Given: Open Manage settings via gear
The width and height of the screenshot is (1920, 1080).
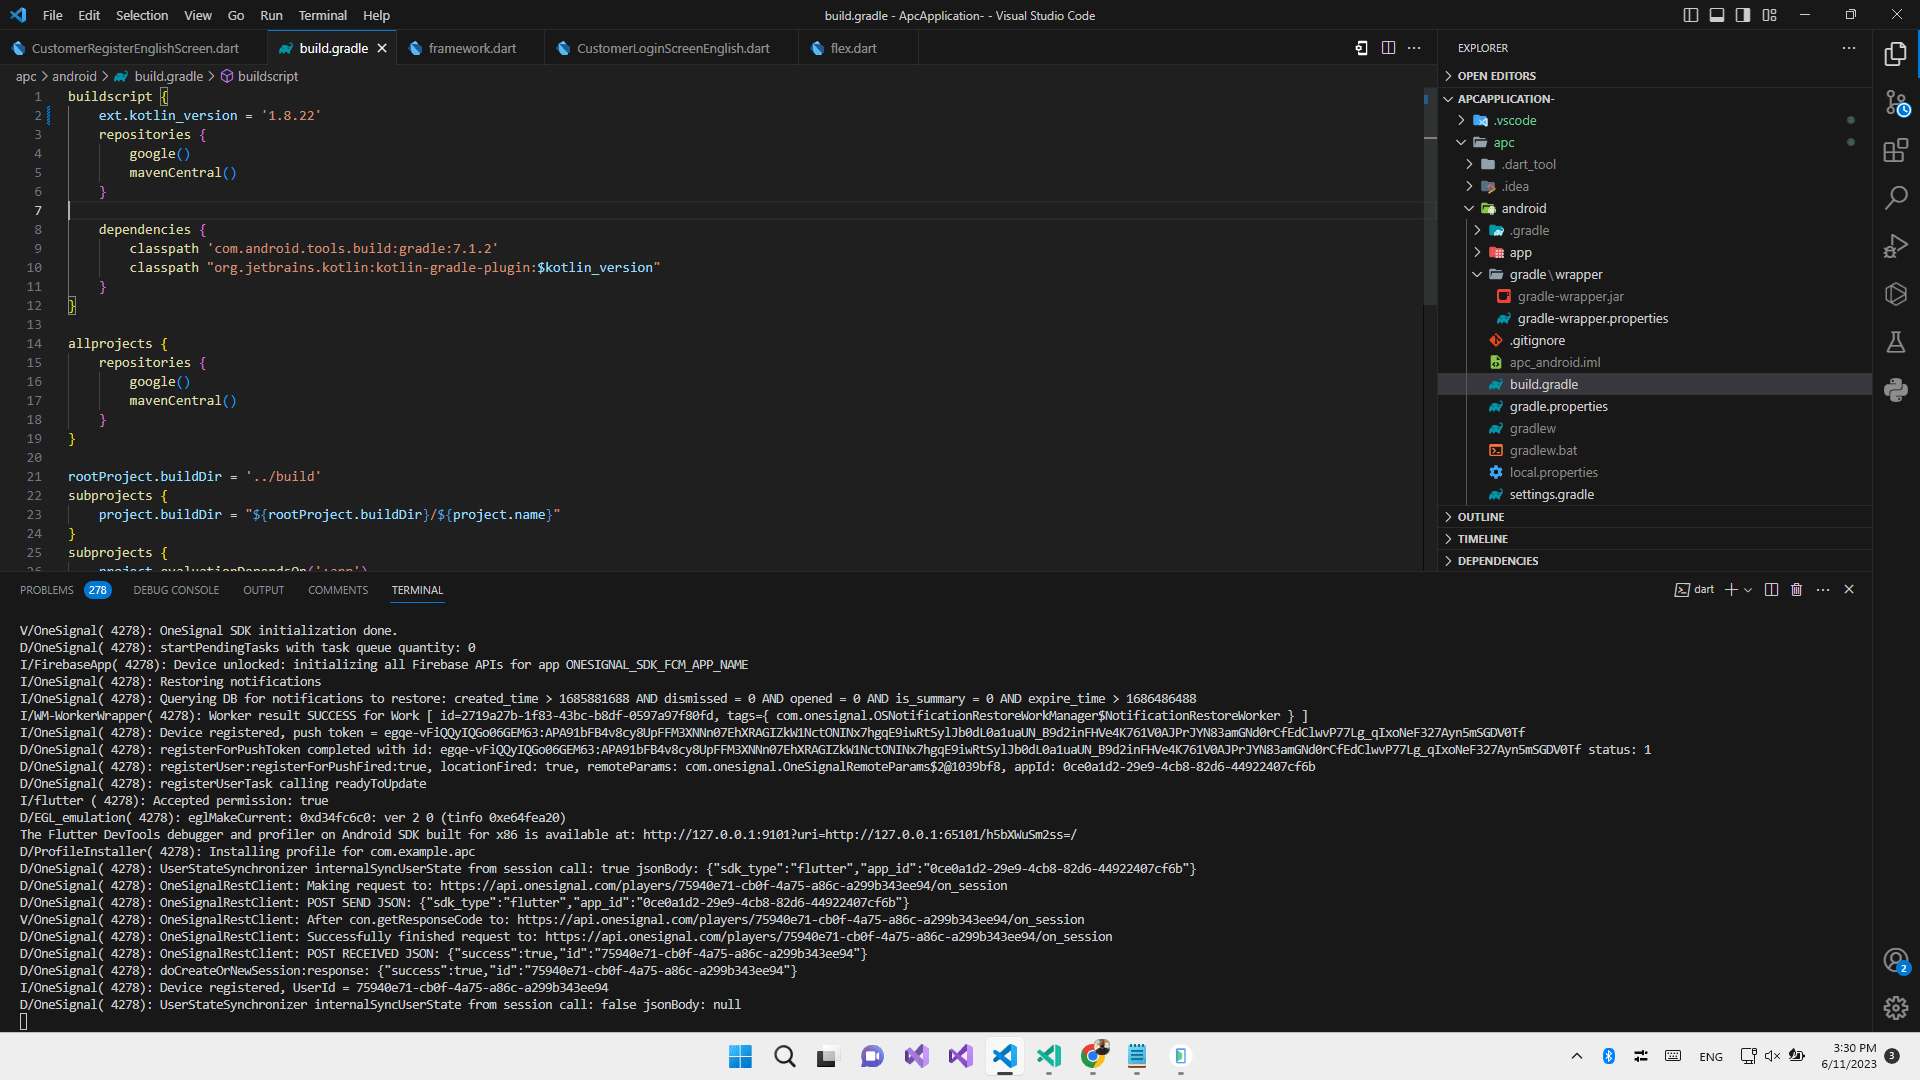Looking at the screenshot, I should tap(1896, 1008).
